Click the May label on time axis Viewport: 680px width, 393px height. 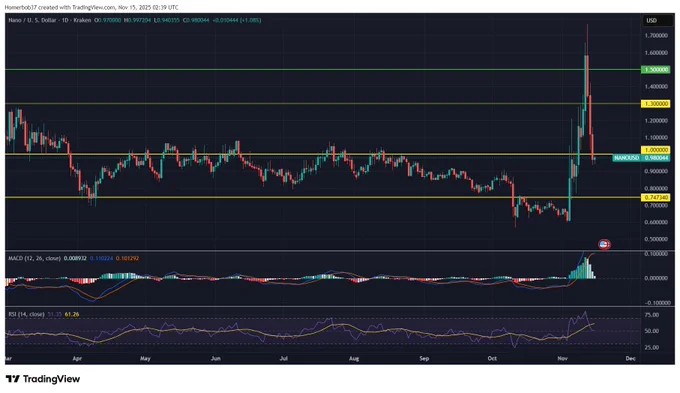tap(145, 359)
